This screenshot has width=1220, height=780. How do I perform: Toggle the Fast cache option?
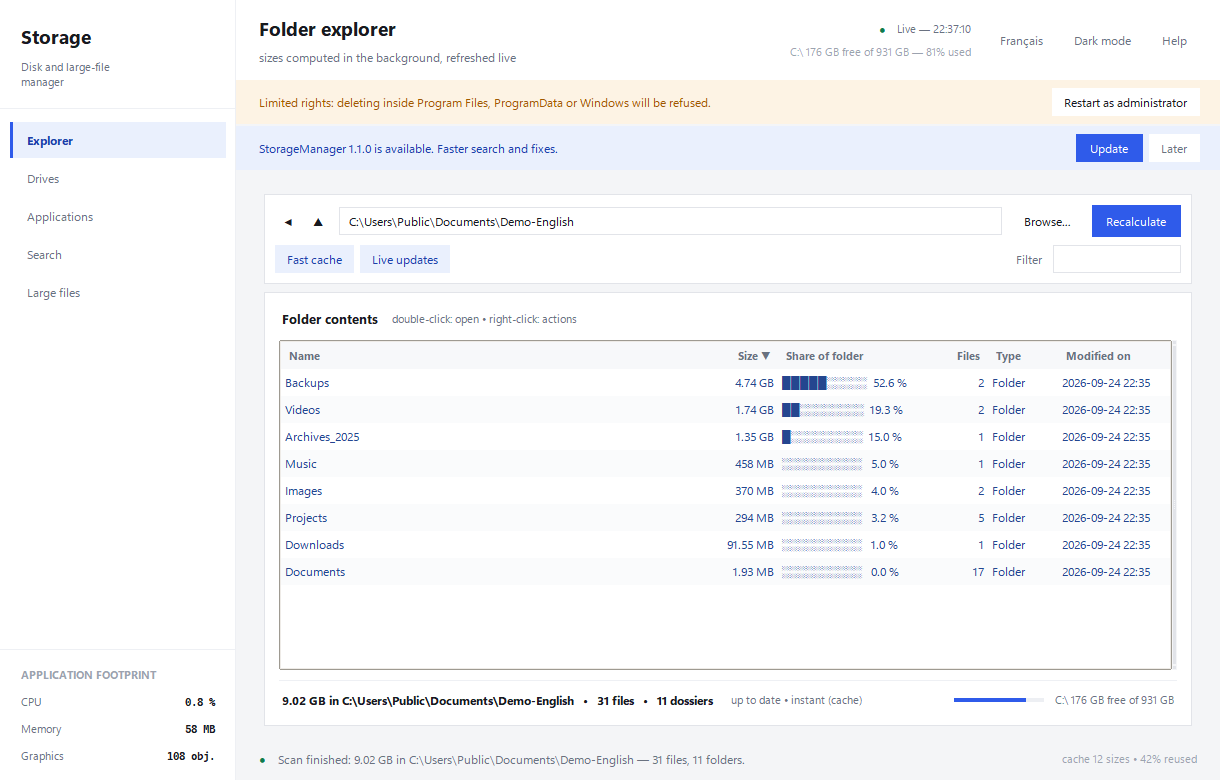pos(314,260)
